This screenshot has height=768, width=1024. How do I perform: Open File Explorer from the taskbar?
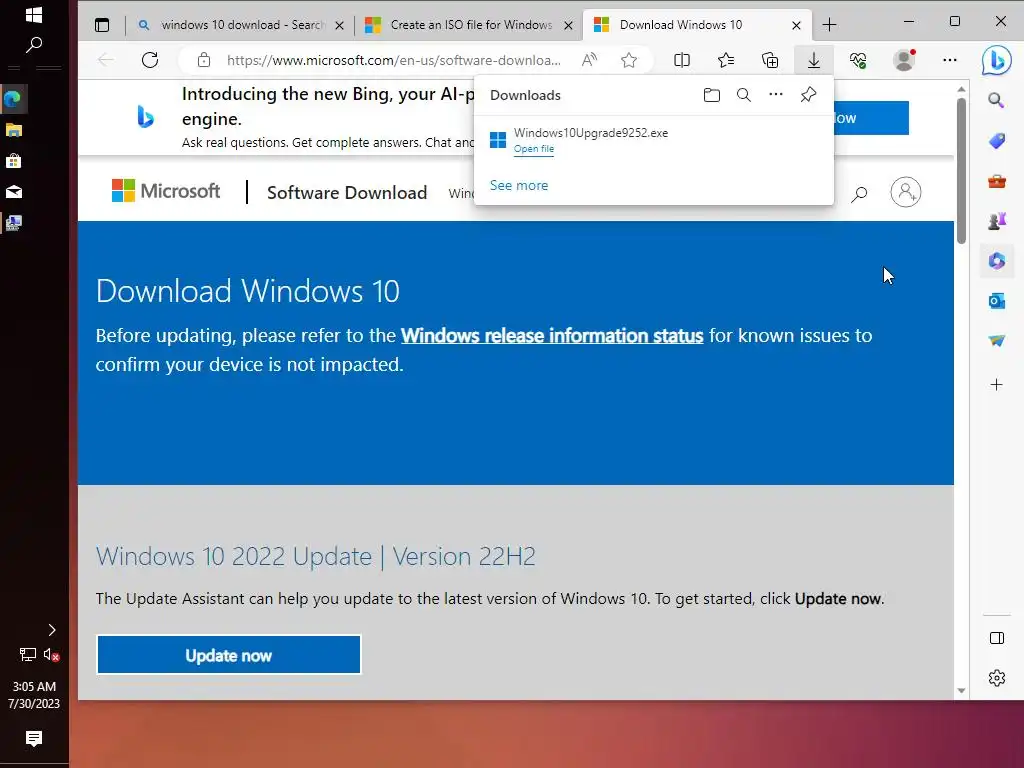point(14,130)
